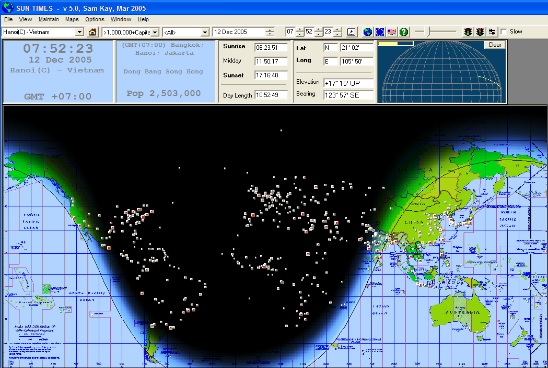The width and height of the screenshot is (548, 368).
Task: Click the globe icon in the toolbar
Action: [x=367, y=32]
